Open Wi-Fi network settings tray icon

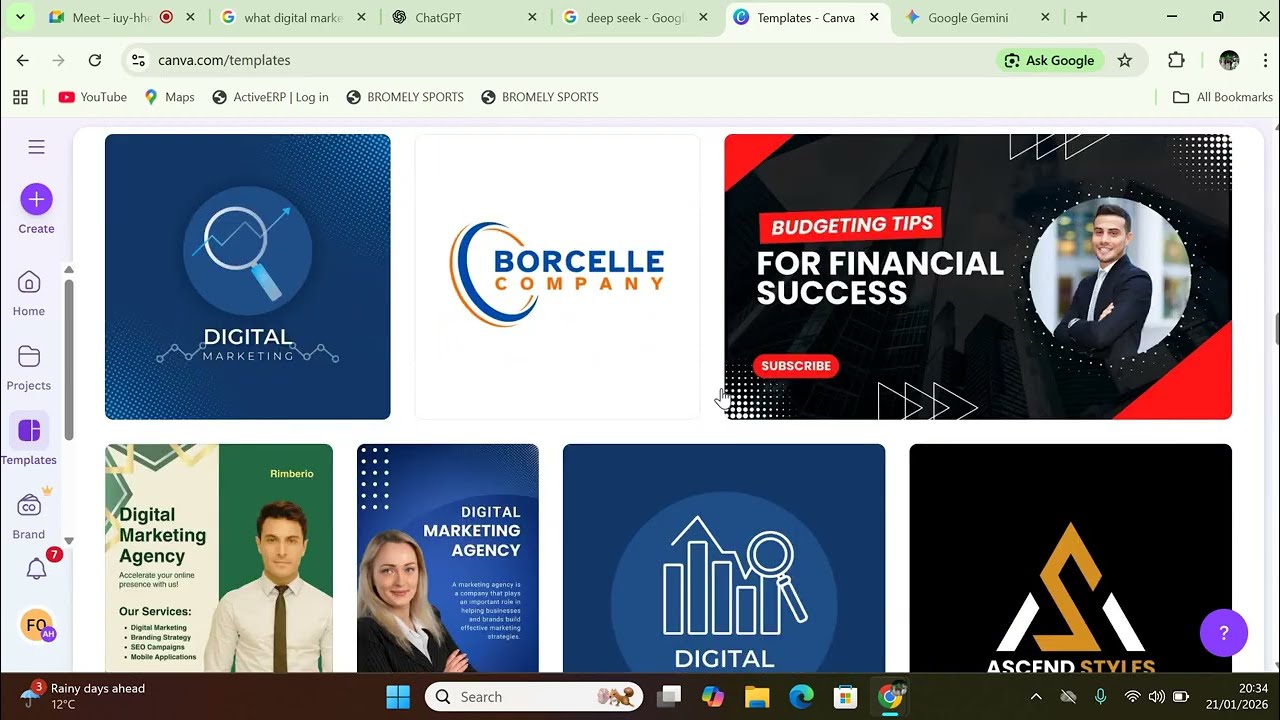coord(1132,697)
